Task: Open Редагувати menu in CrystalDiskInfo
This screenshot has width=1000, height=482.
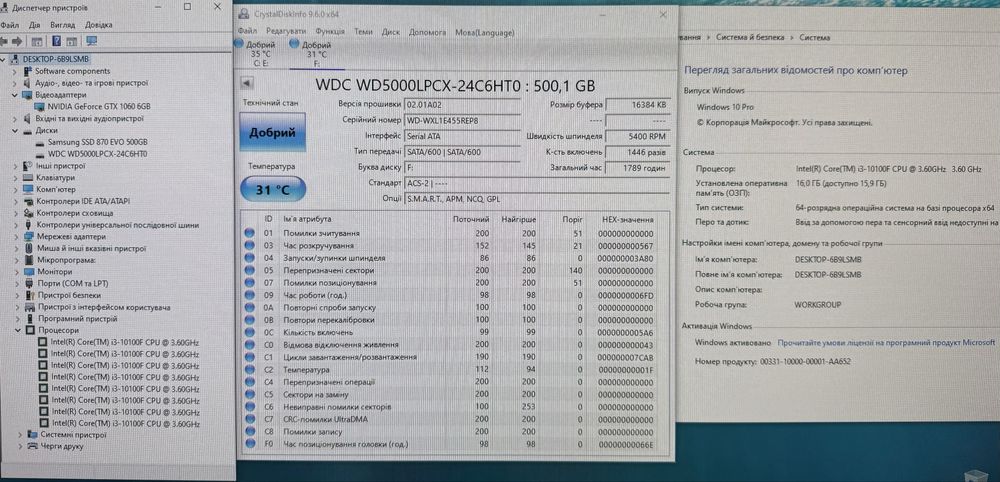Action: tap(286, 31)
